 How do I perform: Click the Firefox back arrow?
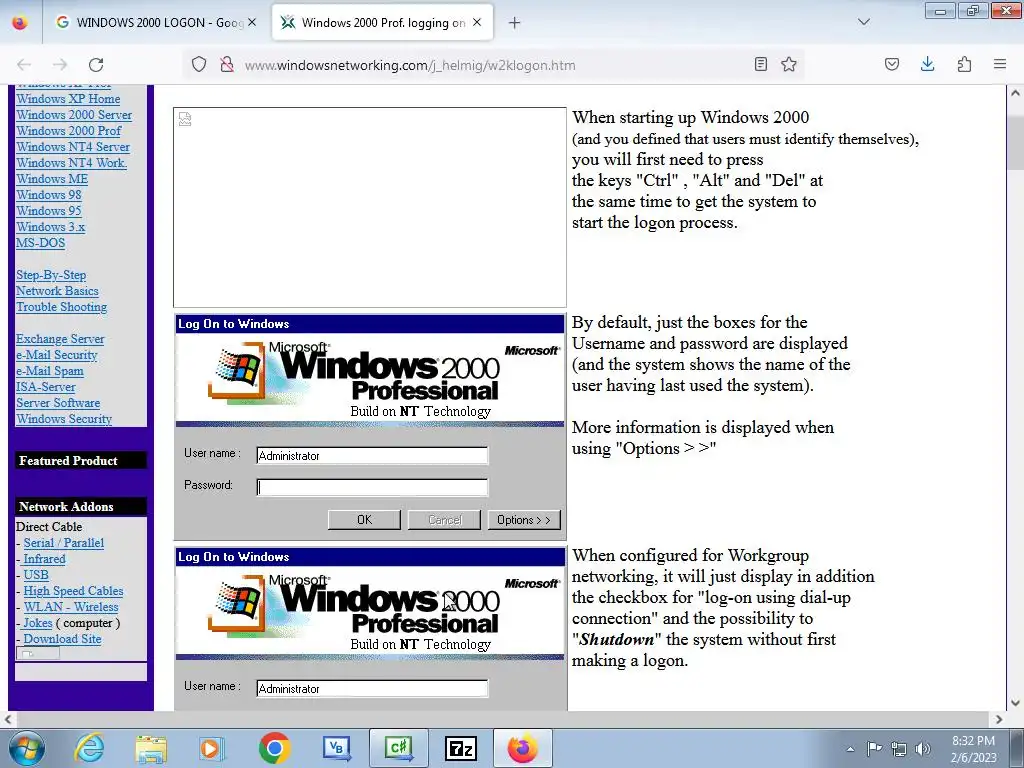click(24, 65)
